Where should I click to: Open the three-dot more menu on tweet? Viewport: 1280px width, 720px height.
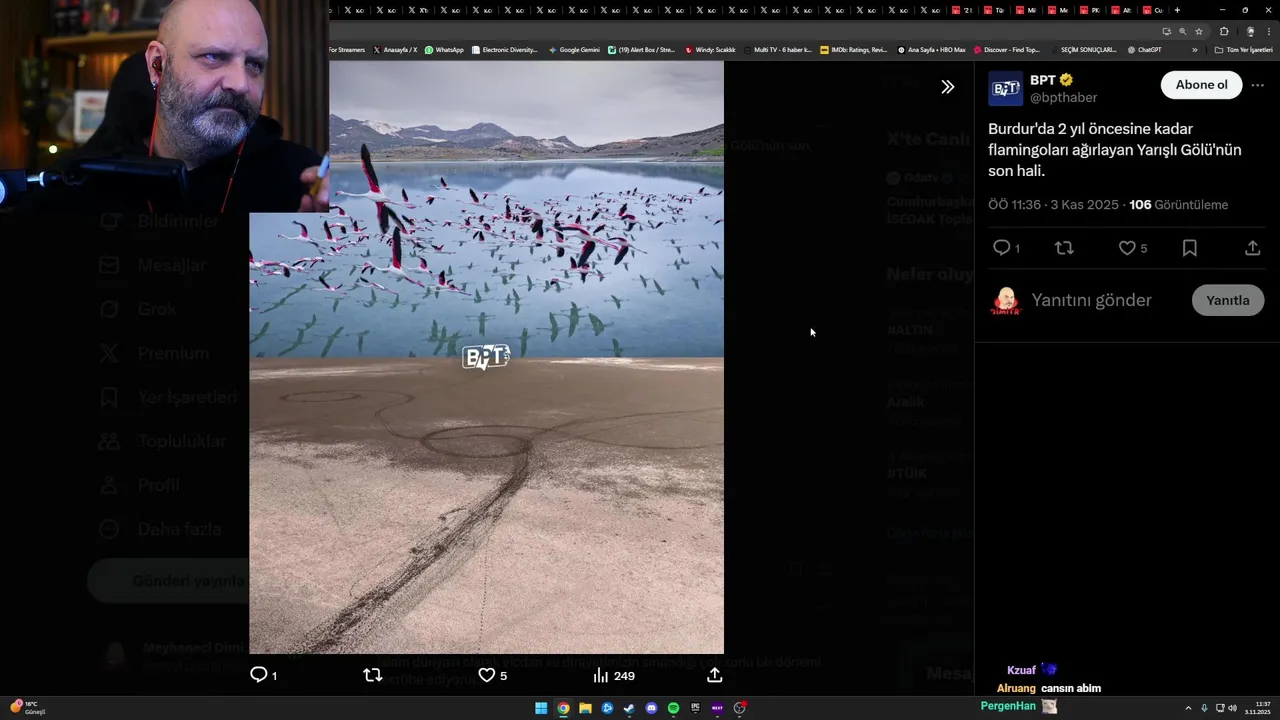1257,86
